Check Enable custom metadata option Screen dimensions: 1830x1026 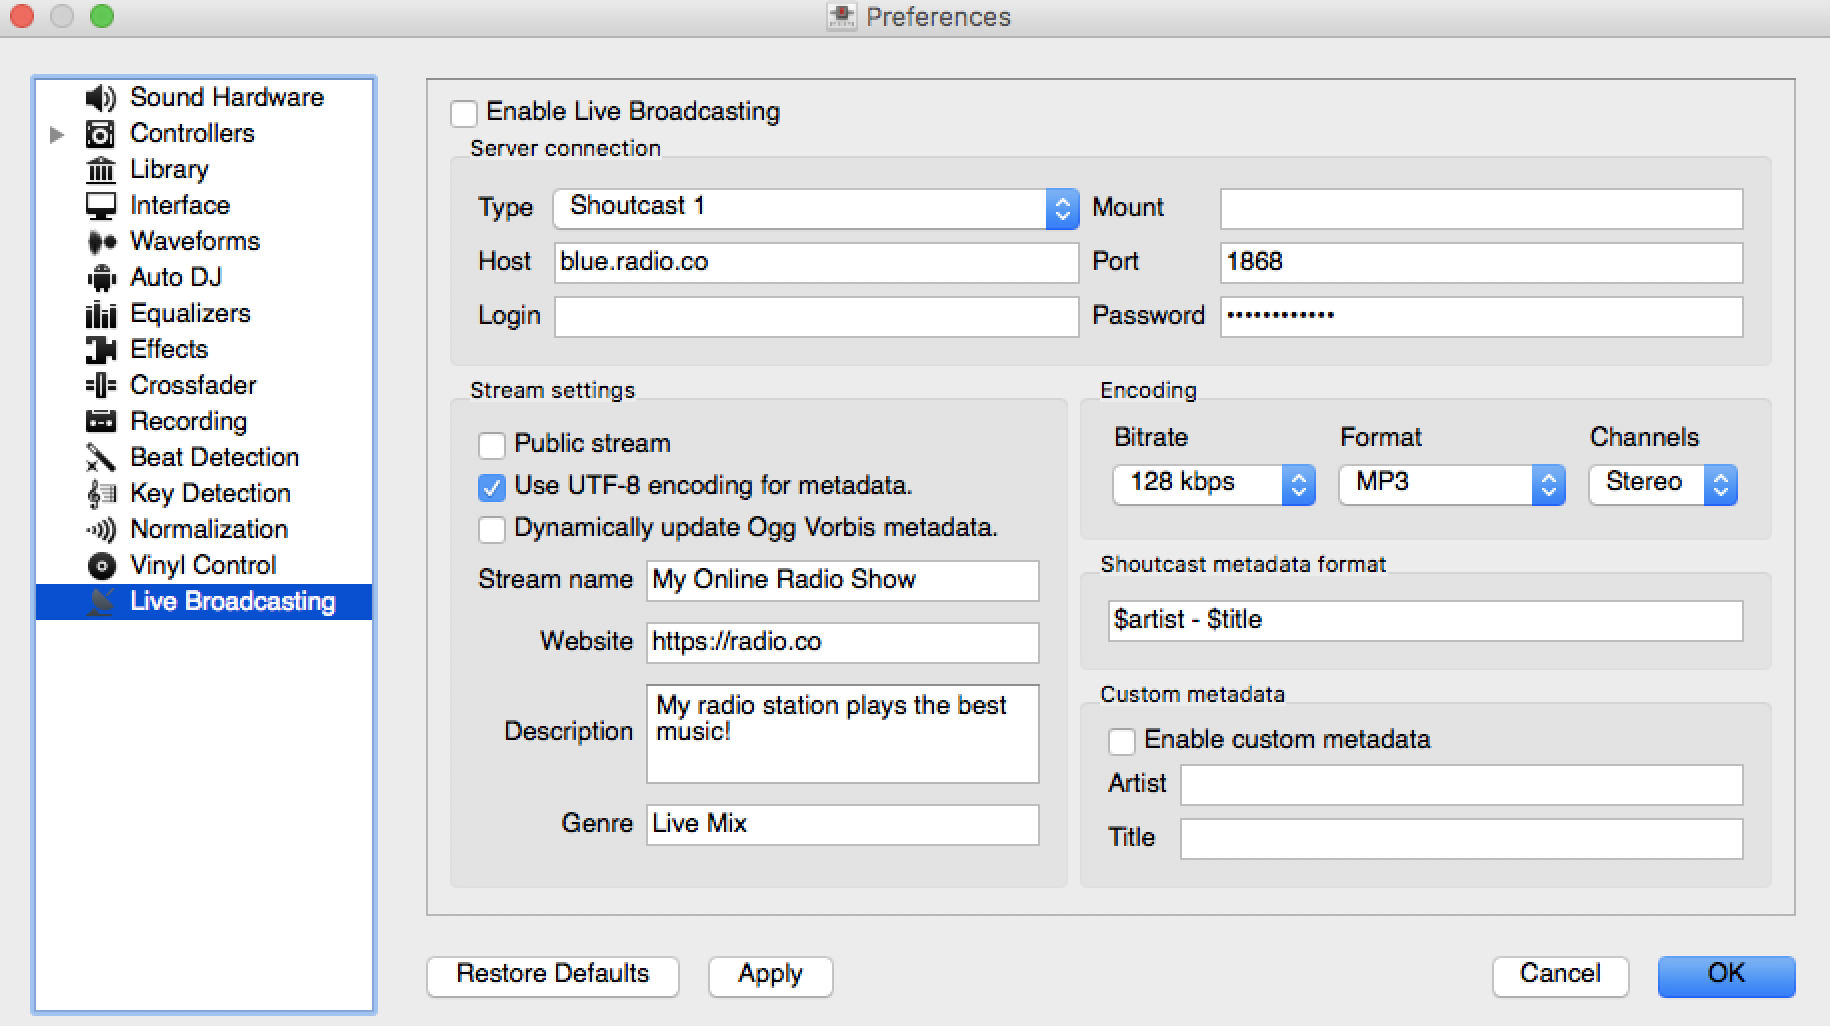1121,741
